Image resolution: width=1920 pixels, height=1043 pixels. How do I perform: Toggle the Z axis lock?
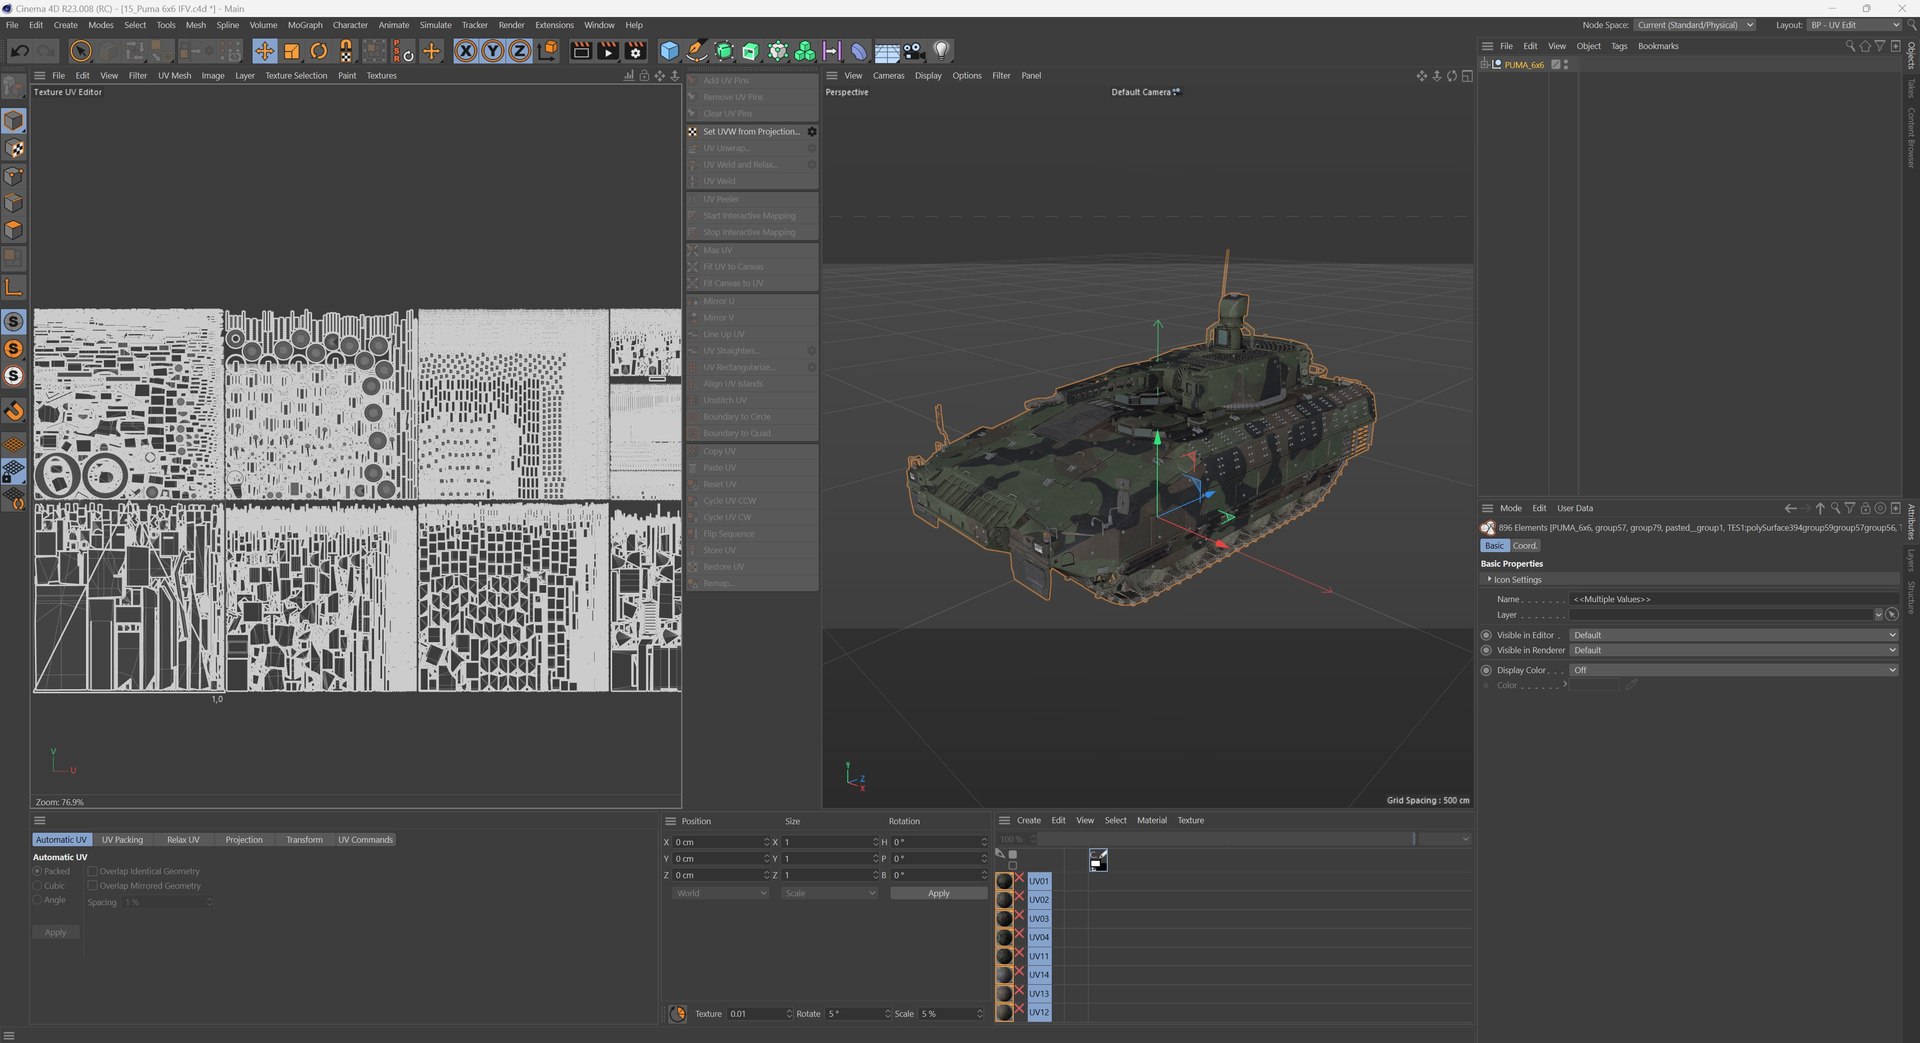[519, 51]
